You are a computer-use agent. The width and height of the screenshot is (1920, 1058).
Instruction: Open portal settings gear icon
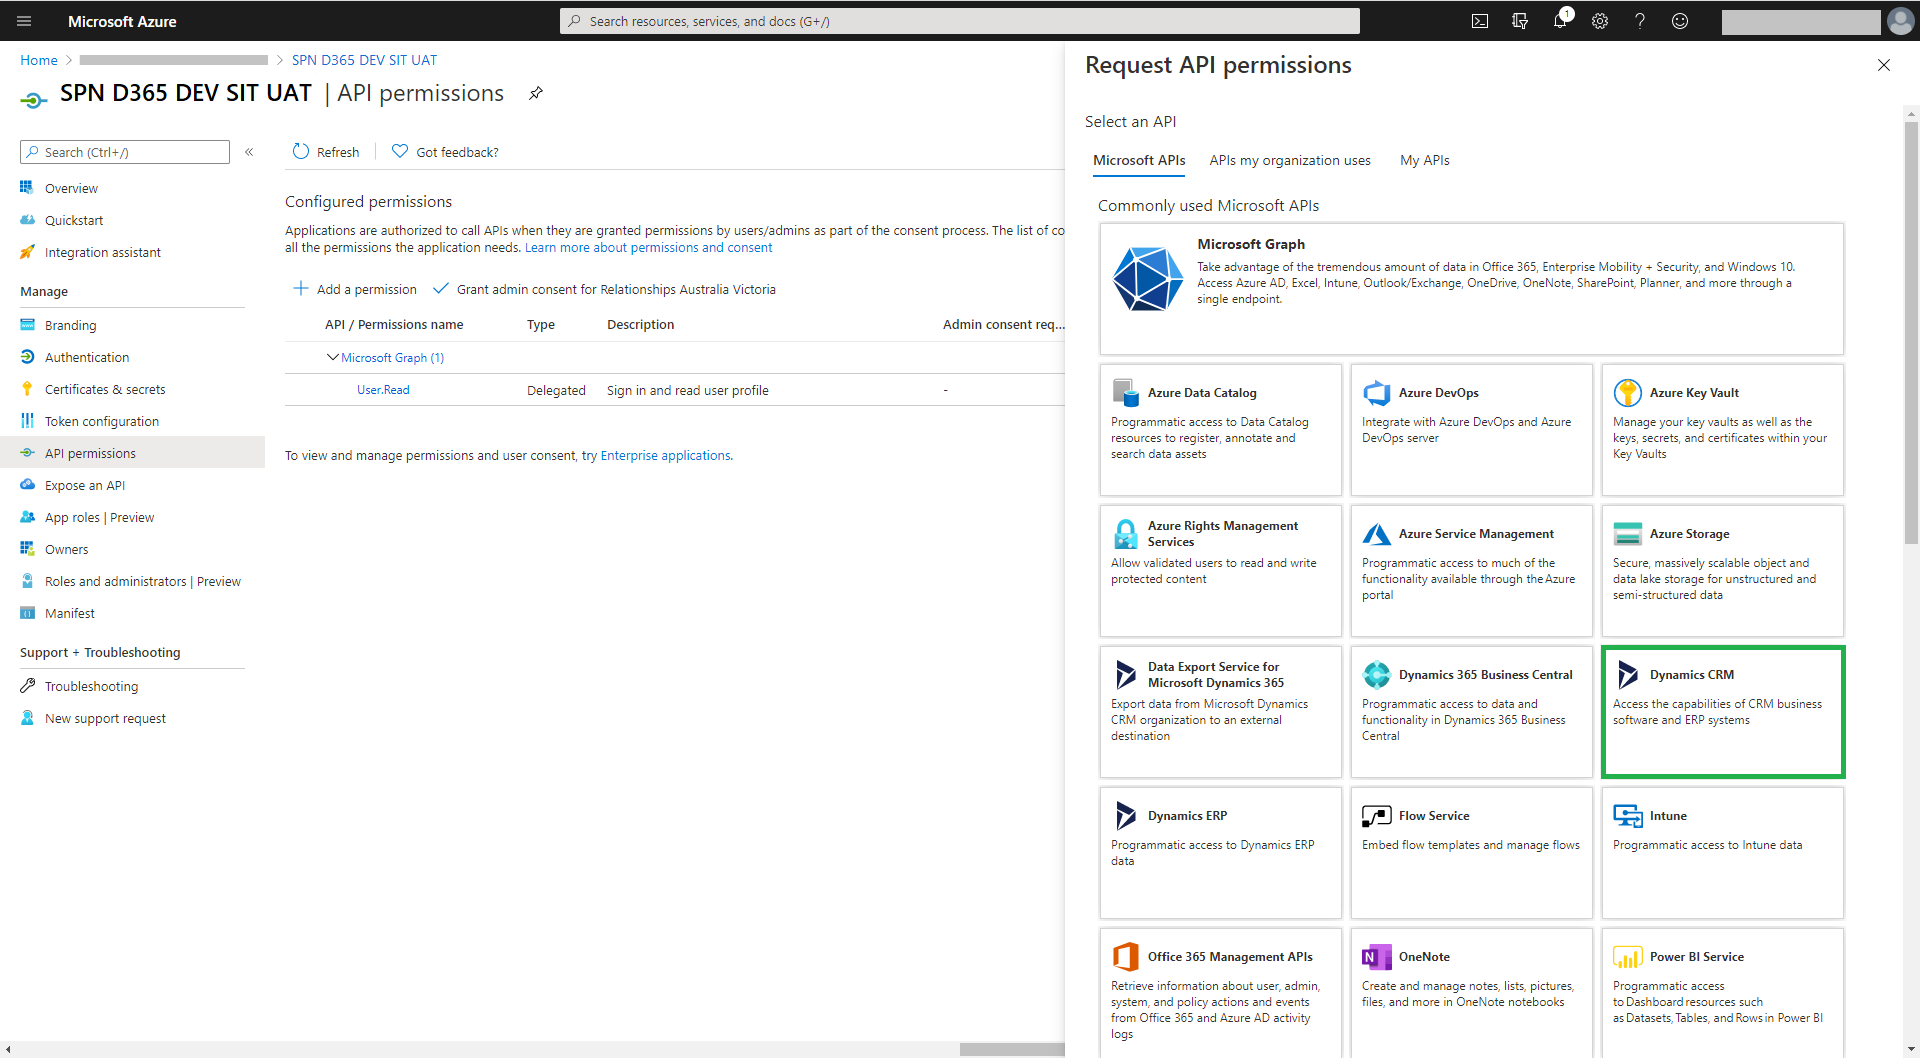[x=1600, y=21]
